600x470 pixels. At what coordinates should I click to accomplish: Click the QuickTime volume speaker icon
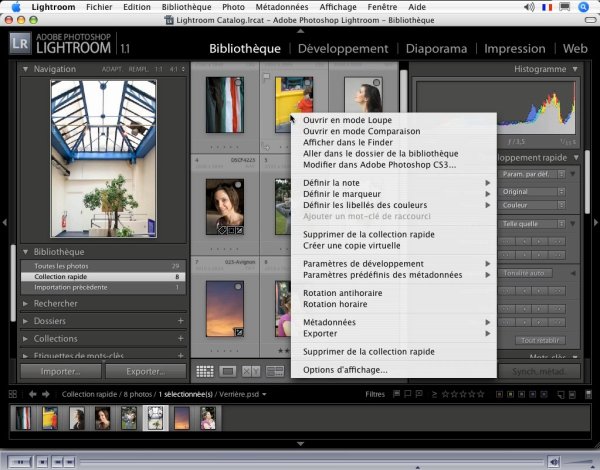point(553,462)
